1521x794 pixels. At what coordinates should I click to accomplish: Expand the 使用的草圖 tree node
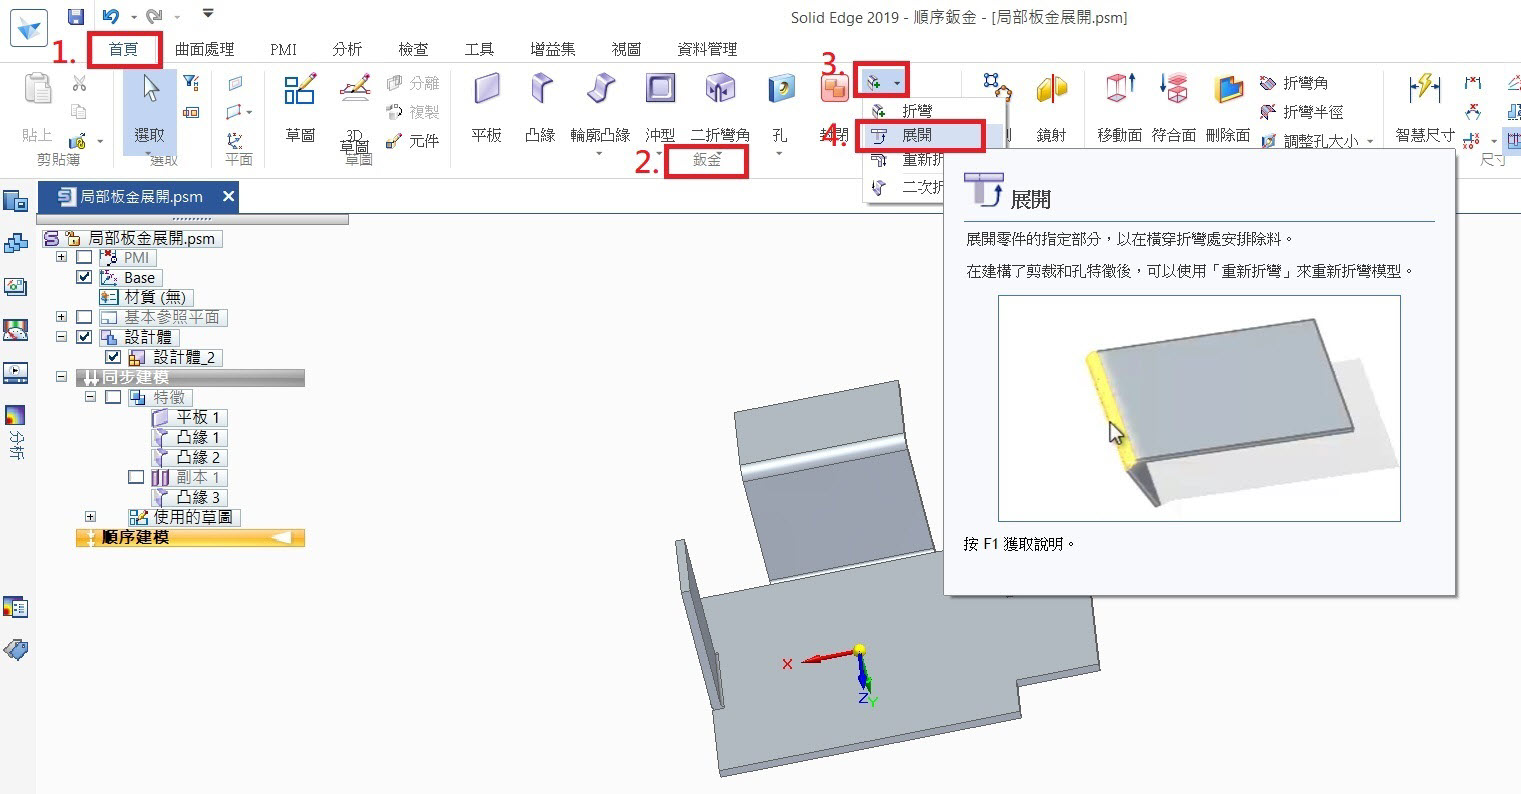pos(91,518)
